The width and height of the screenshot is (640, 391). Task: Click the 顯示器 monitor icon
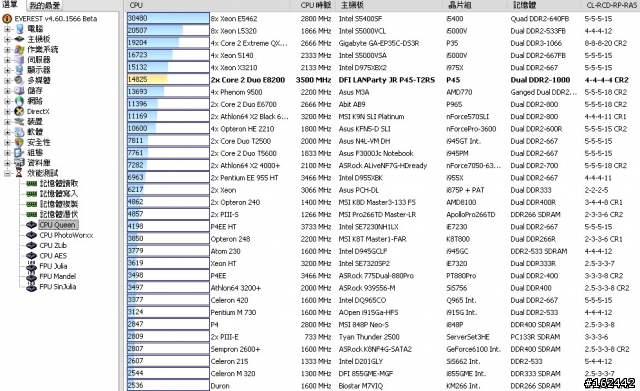point(19,70)
